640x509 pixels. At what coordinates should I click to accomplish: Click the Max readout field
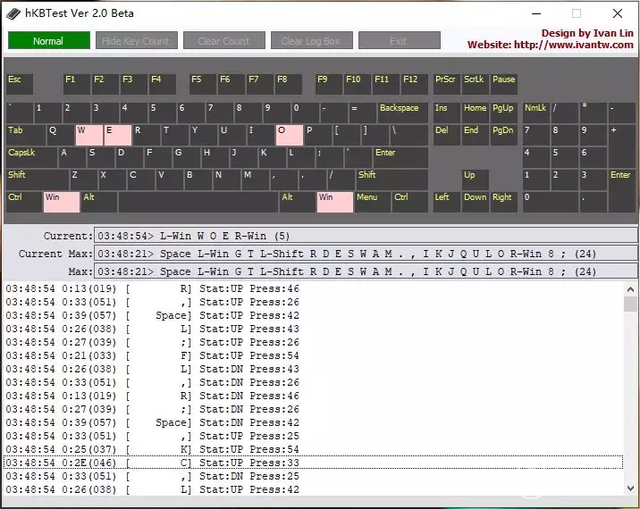366,271
